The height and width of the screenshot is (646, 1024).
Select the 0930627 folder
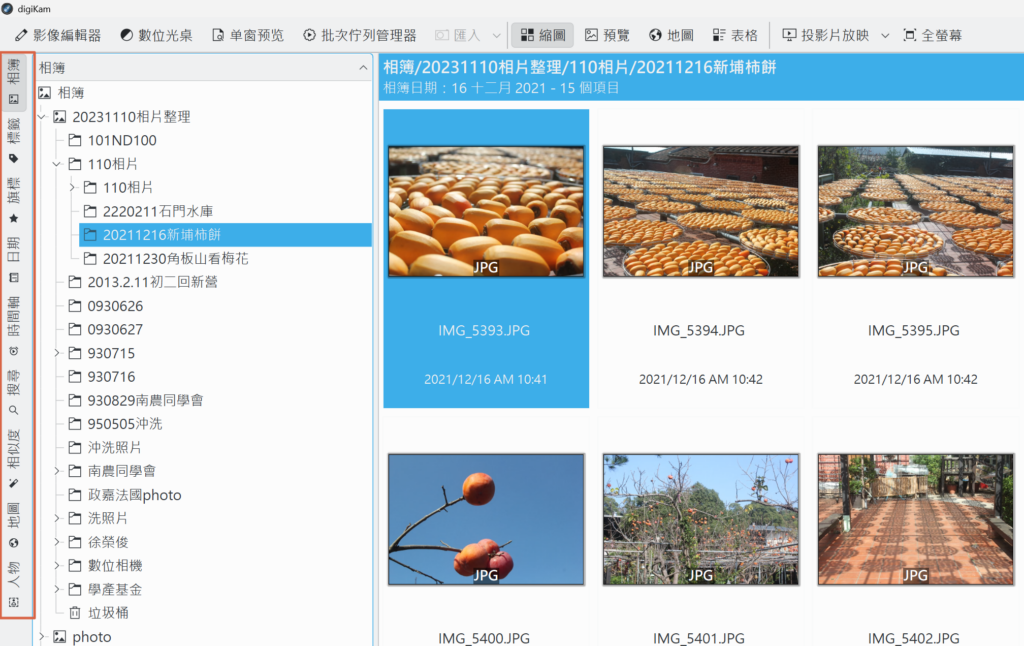pos(105,330)
